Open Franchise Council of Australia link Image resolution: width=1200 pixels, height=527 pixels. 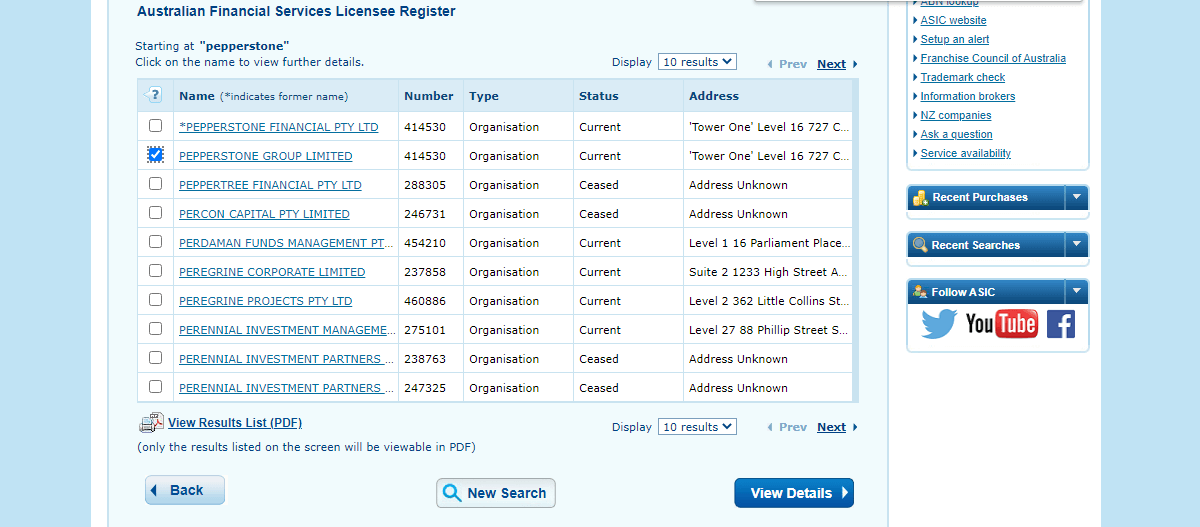[x=993, y=58]
